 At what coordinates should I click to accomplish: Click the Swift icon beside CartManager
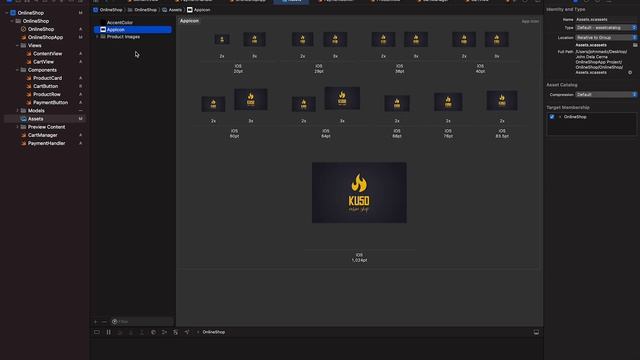tap(24, 135)
